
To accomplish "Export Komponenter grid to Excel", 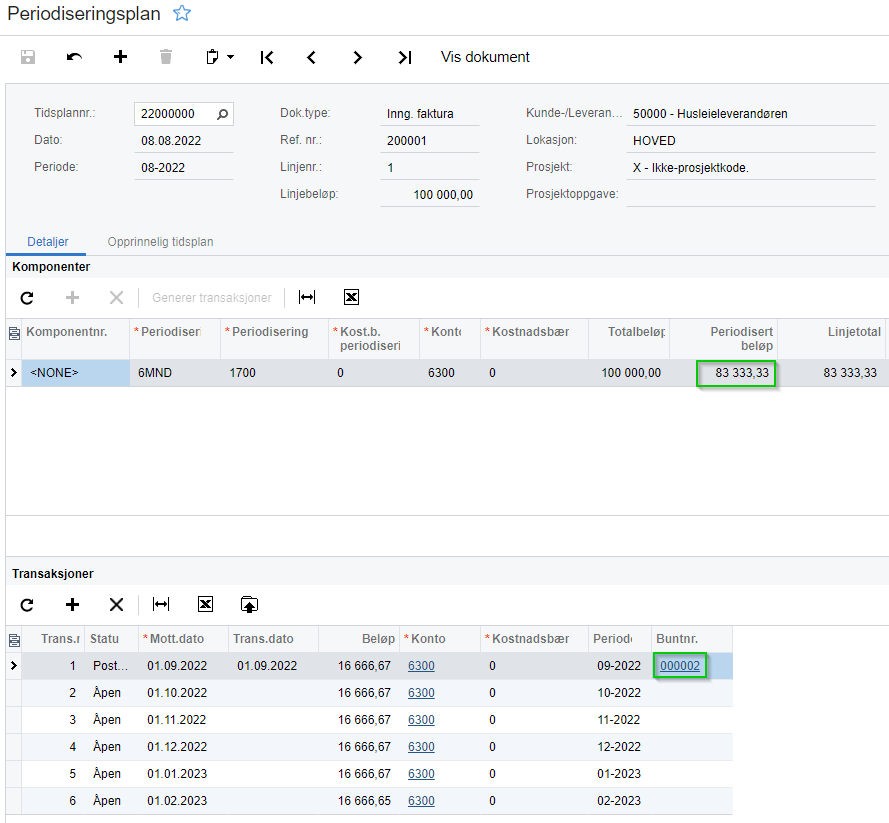I will tap(352, 297).
